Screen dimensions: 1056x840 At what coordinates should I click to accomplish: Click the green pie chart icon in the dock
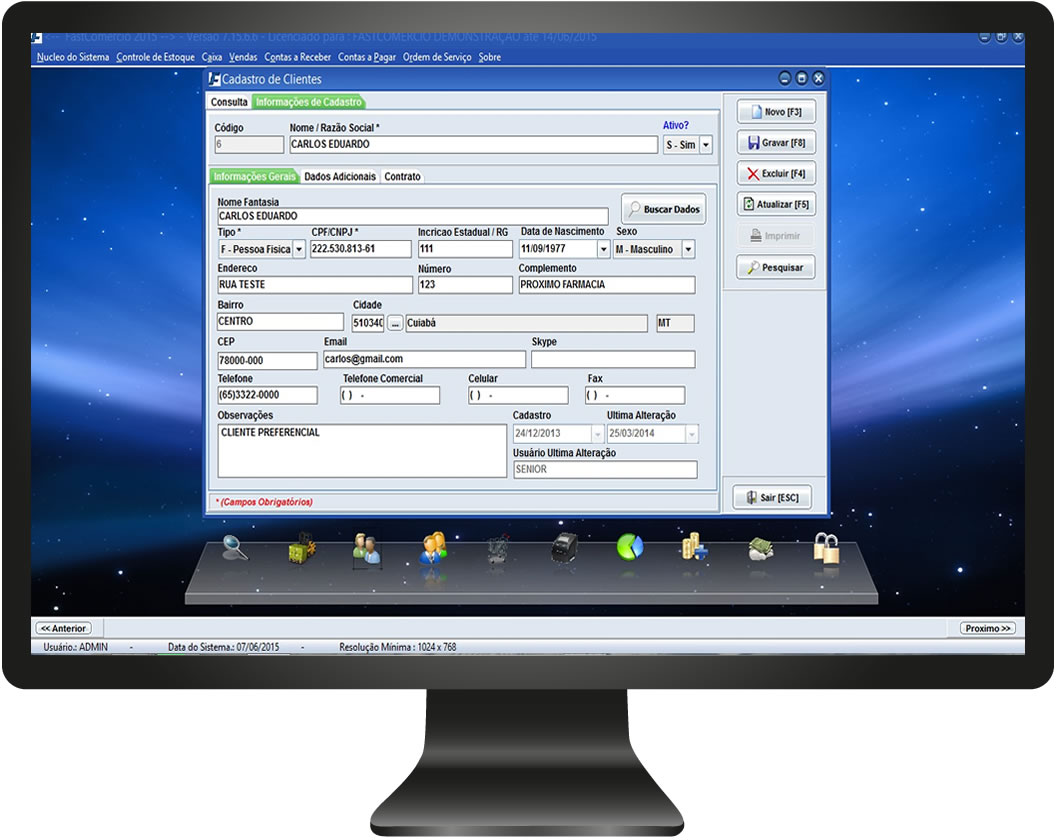click(630, 547)
